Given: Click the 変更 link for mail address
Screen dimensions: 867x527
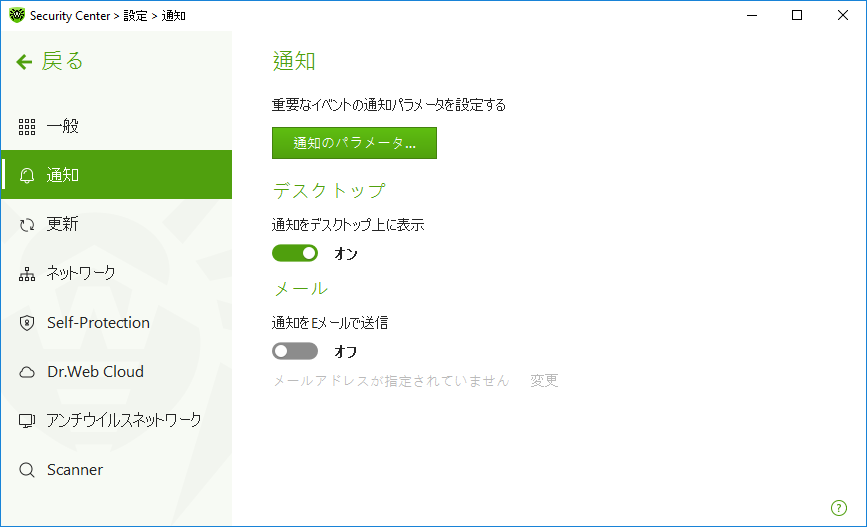Looking at the screenshot, I should pyautogui.click(x=544, y=380).
